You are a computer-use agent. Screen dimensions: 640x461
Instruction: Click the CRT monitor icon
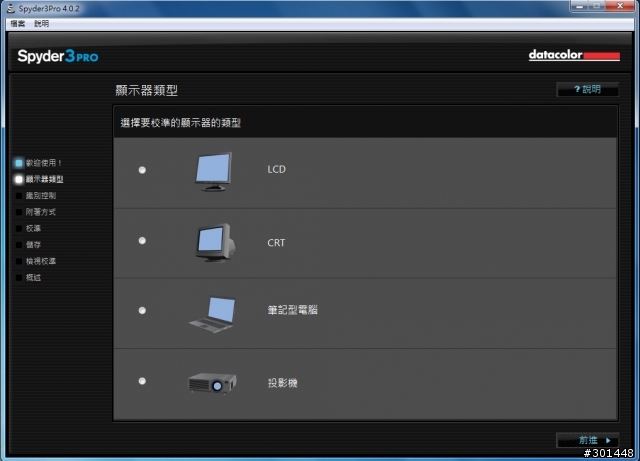tap(215, 243)
